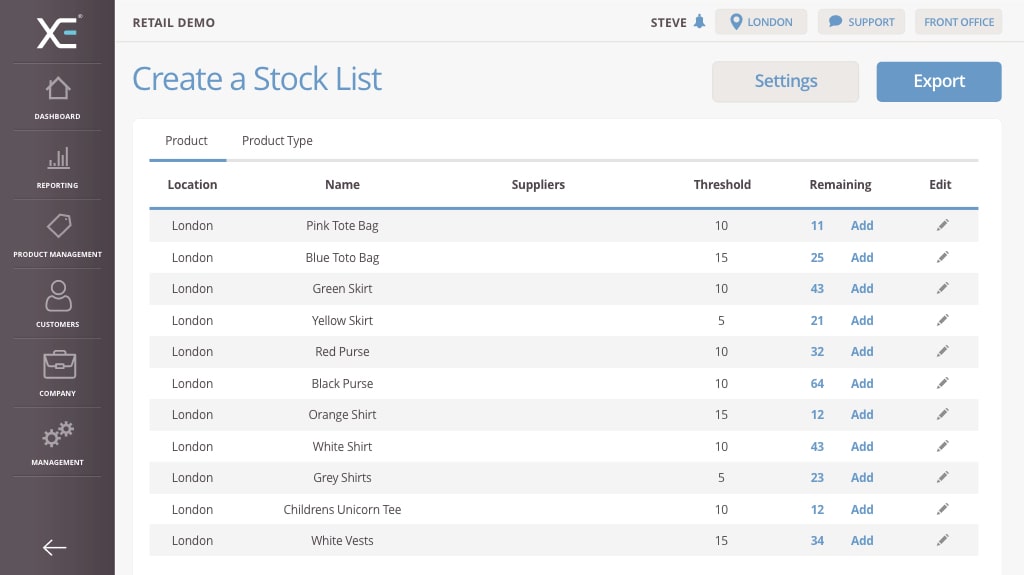
Task: Open the Company briefcase icon
Action: click(x=58, y=372)
